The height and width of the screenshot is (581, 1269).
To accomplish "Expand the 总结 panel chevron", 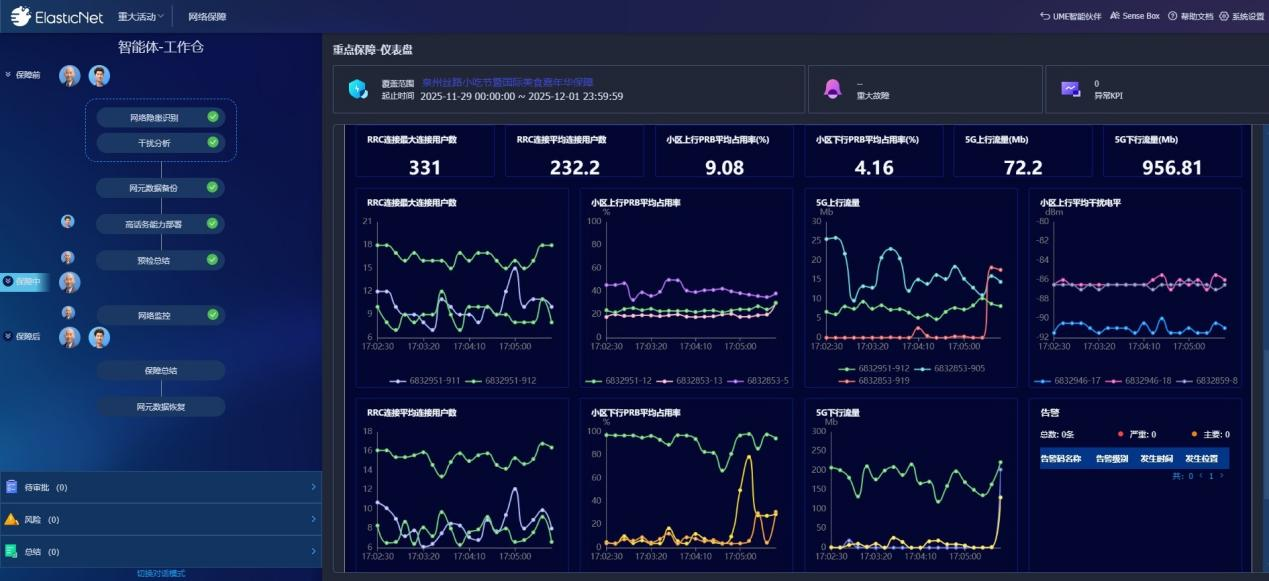I will tap(313, 551).
